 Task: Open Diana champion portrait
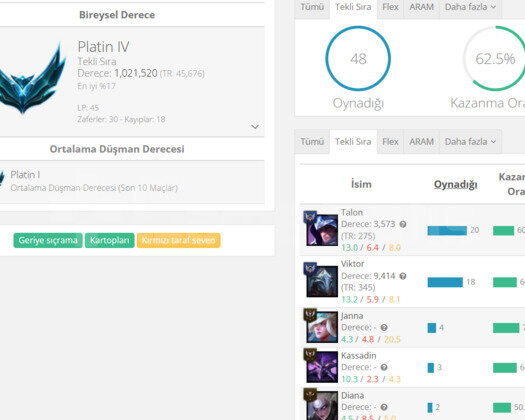pos(322,405)
